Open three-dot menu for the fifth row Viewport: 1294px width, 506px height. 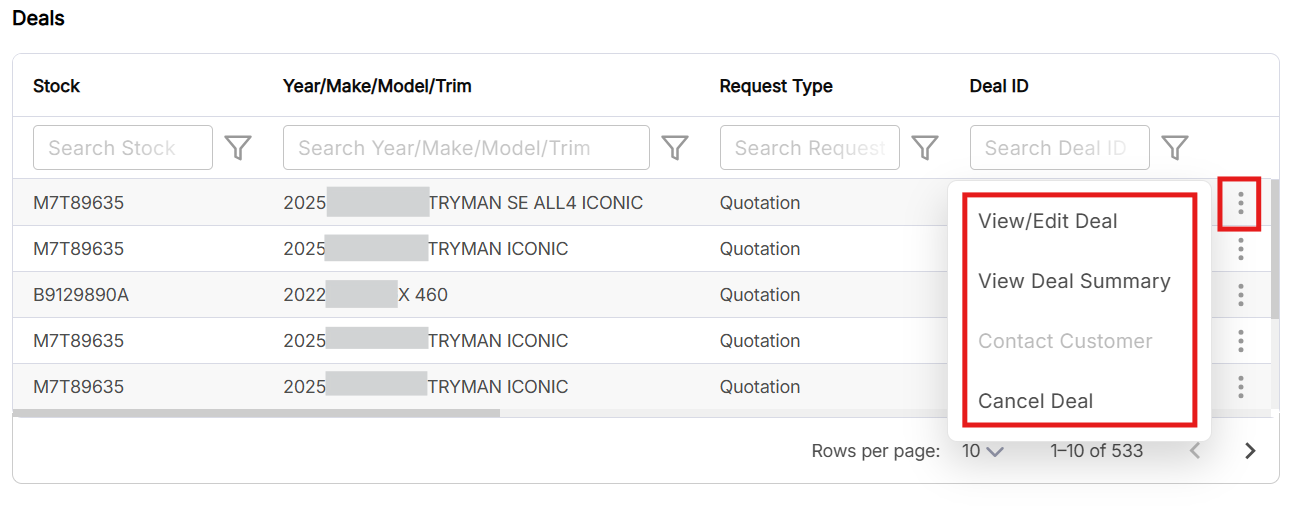(1240, 387)
